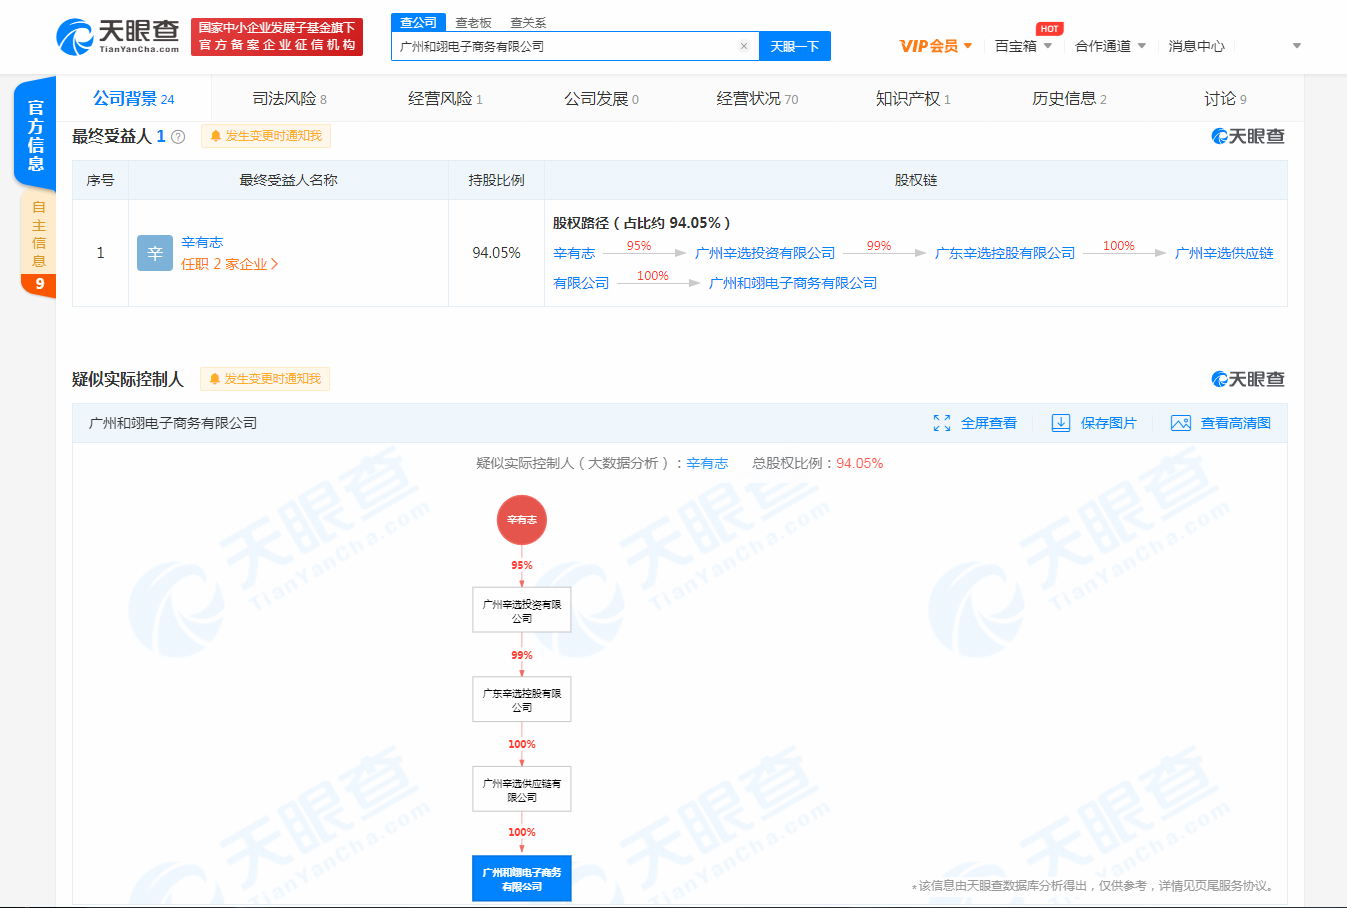The image size is (1347, 908).
Task: Expand the 百宝箱 dropdown
Action: coord(1025,46)
